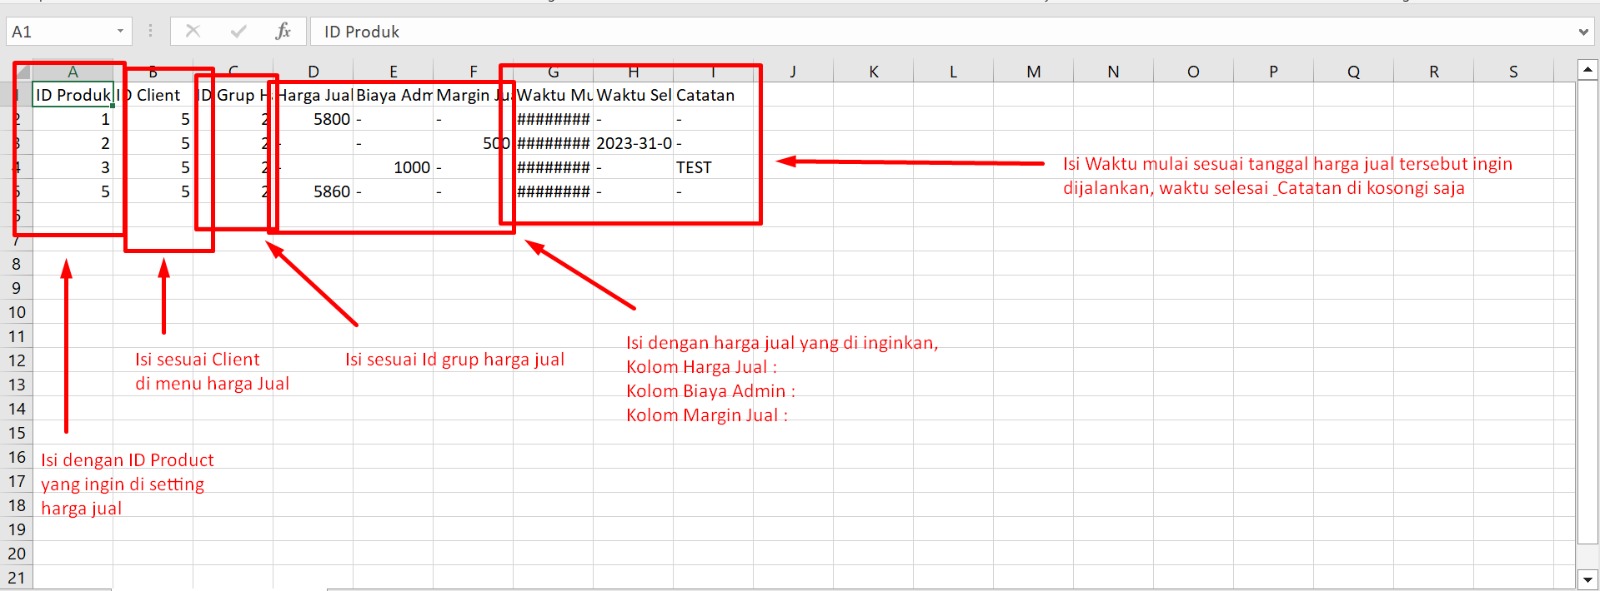
Task: Select column M header
Action: (x=1033, y=72)
